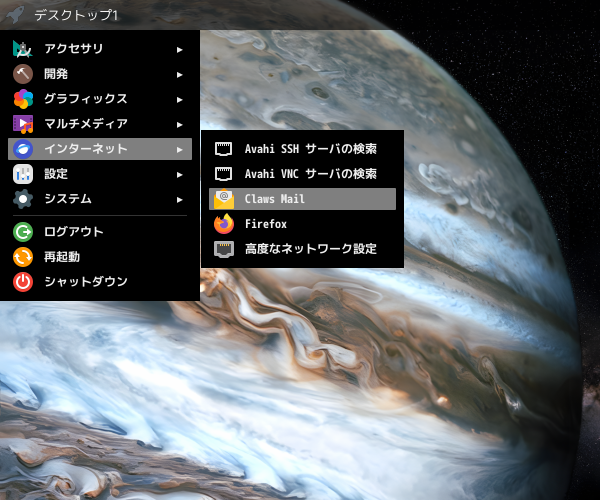Viewport: 600px width, 500px height.
Task: Click the デスクトップ1 workspace label
Action: (76, 15)
